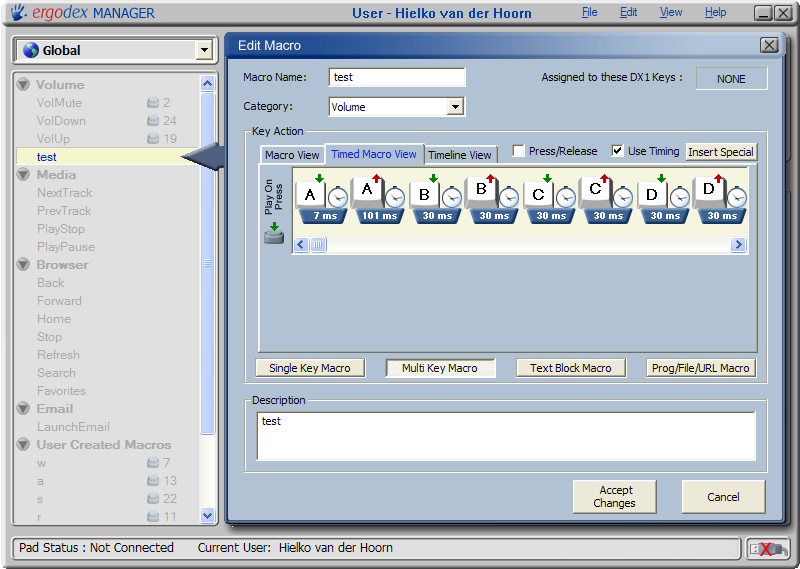Enable the Press/Release checkbox
The width and height of the screenshot is (800, 569).
click(518, 151)
